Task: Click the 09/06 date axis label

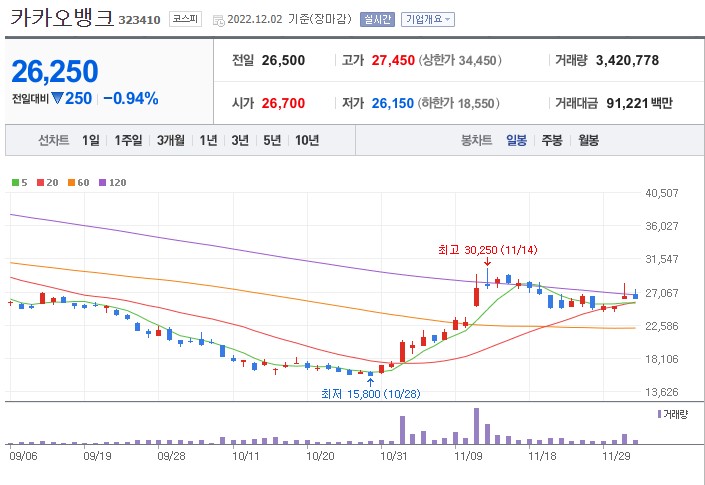Action: pyautogui.click(x=23, y=456)
